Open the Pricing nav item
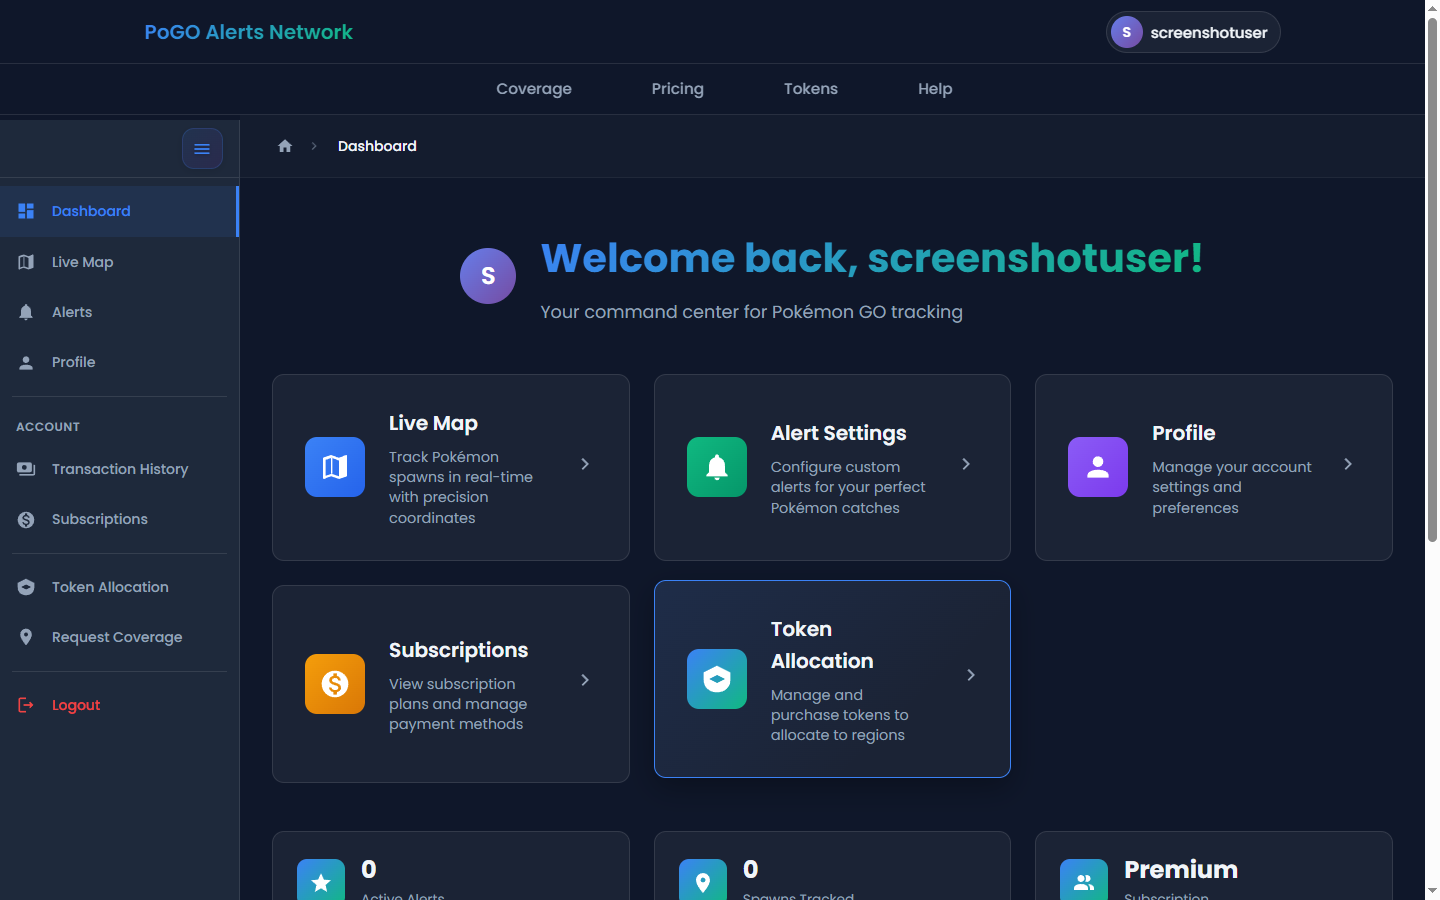The height and width of the screenshot is (900, 1440). (x=678, y=89)
